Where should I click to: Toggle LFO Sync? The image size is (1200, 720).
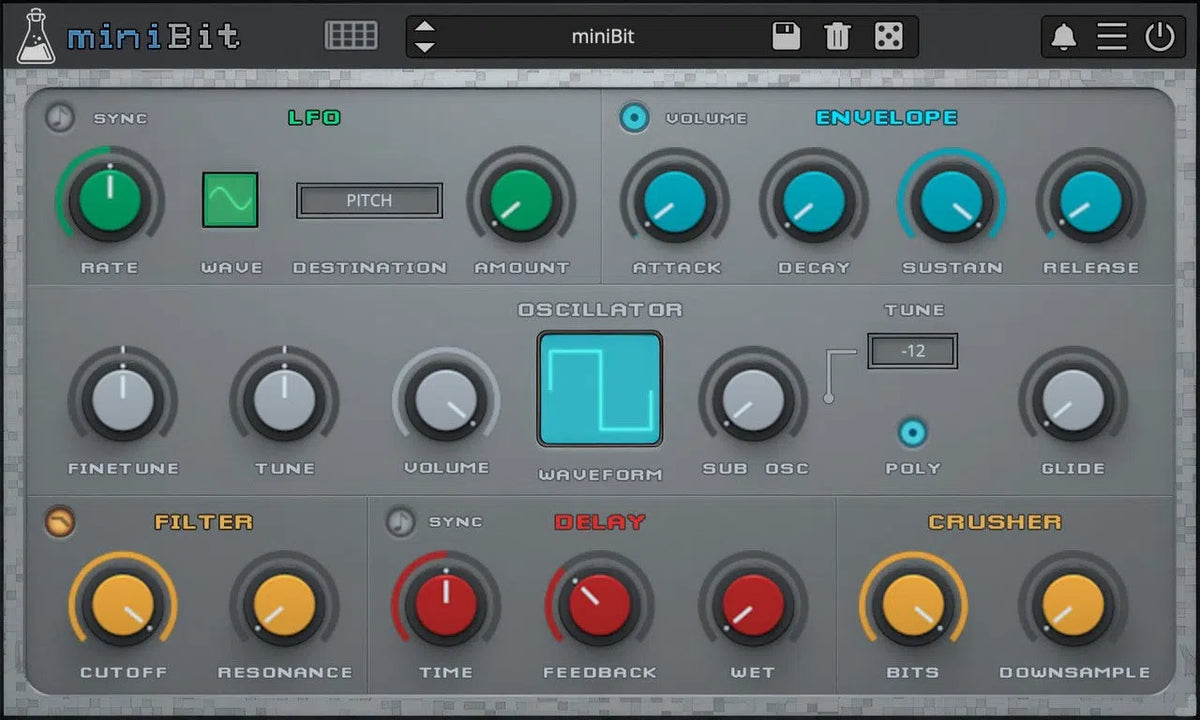62,117
